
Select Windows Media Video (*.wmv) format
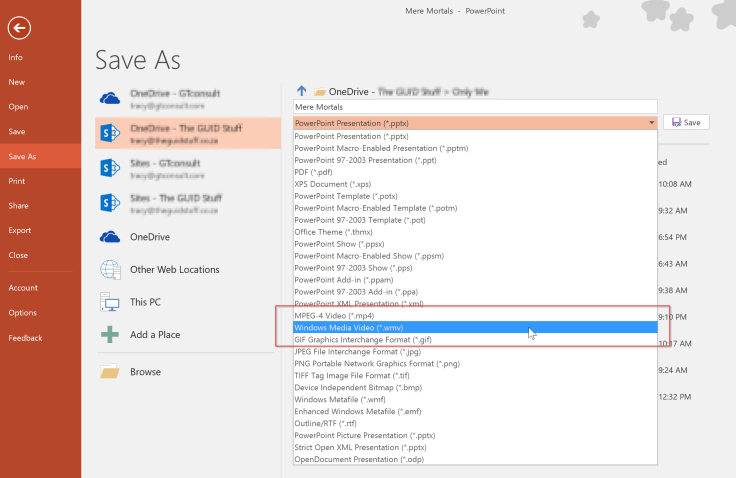tap(349, 327)
